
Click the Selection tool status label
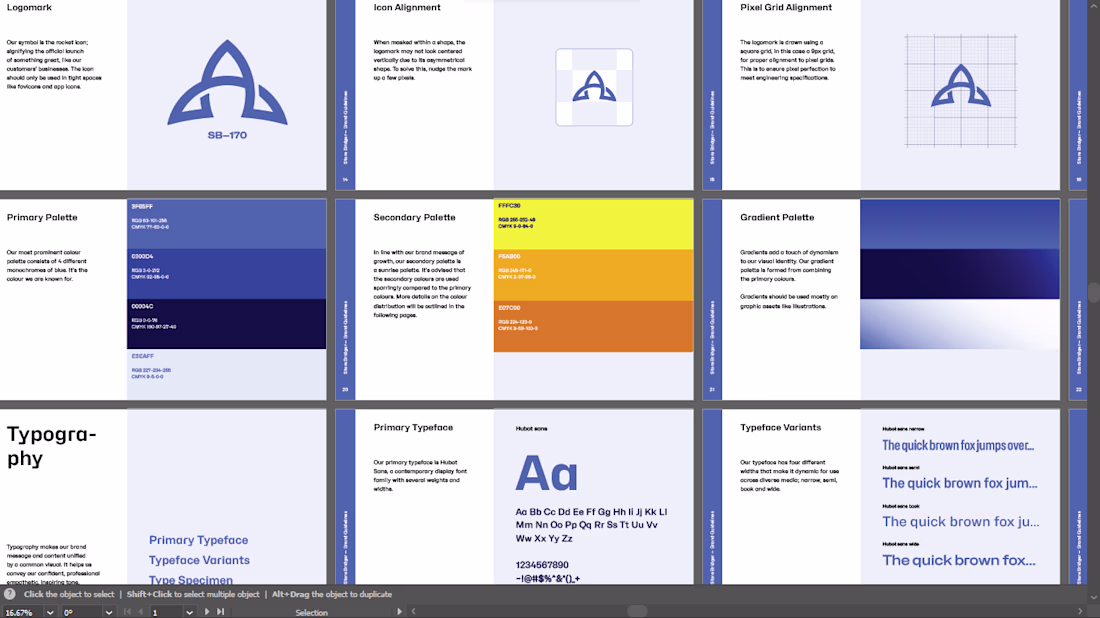click(311, 612)
